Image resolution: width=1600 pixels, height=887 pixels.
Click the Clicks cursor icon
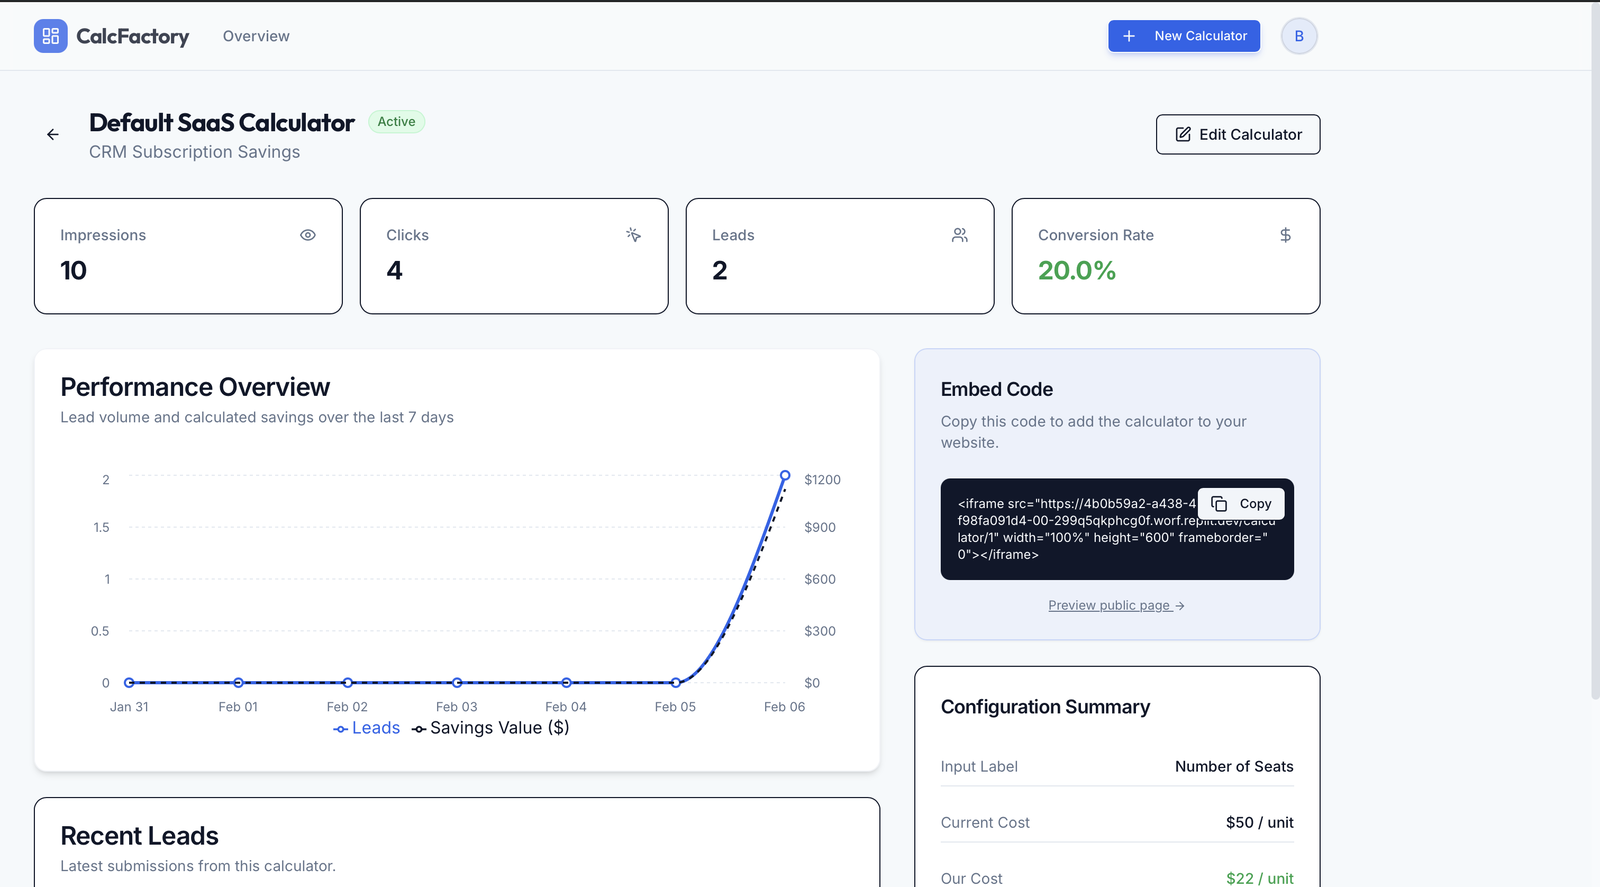coord(633,235)
